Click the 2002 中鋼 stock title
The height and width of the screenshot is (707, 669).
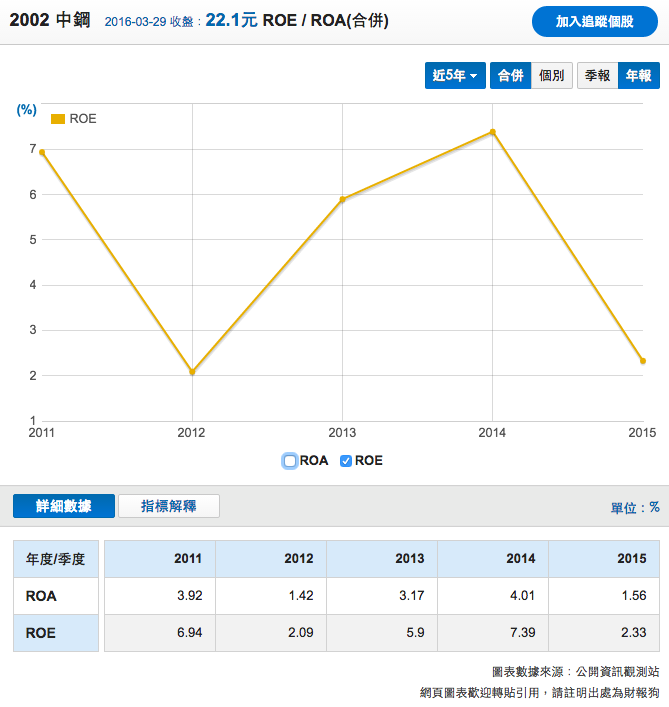coord(51,20)
